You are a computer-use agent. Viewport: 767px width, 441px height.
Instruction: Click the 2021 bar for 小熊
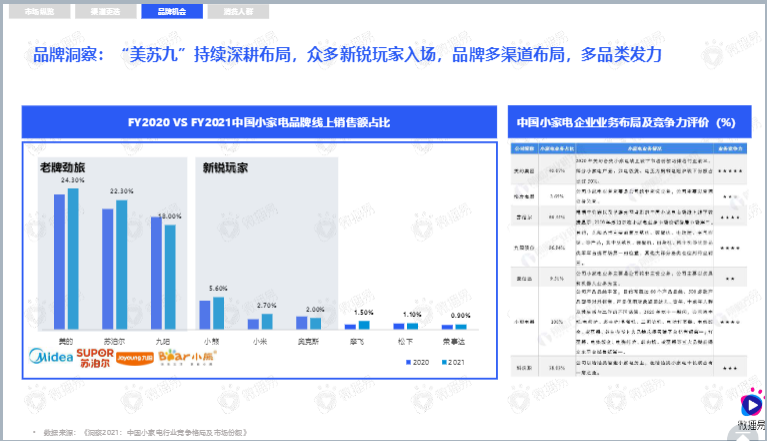pyautogui.click(x=219, y=313)
